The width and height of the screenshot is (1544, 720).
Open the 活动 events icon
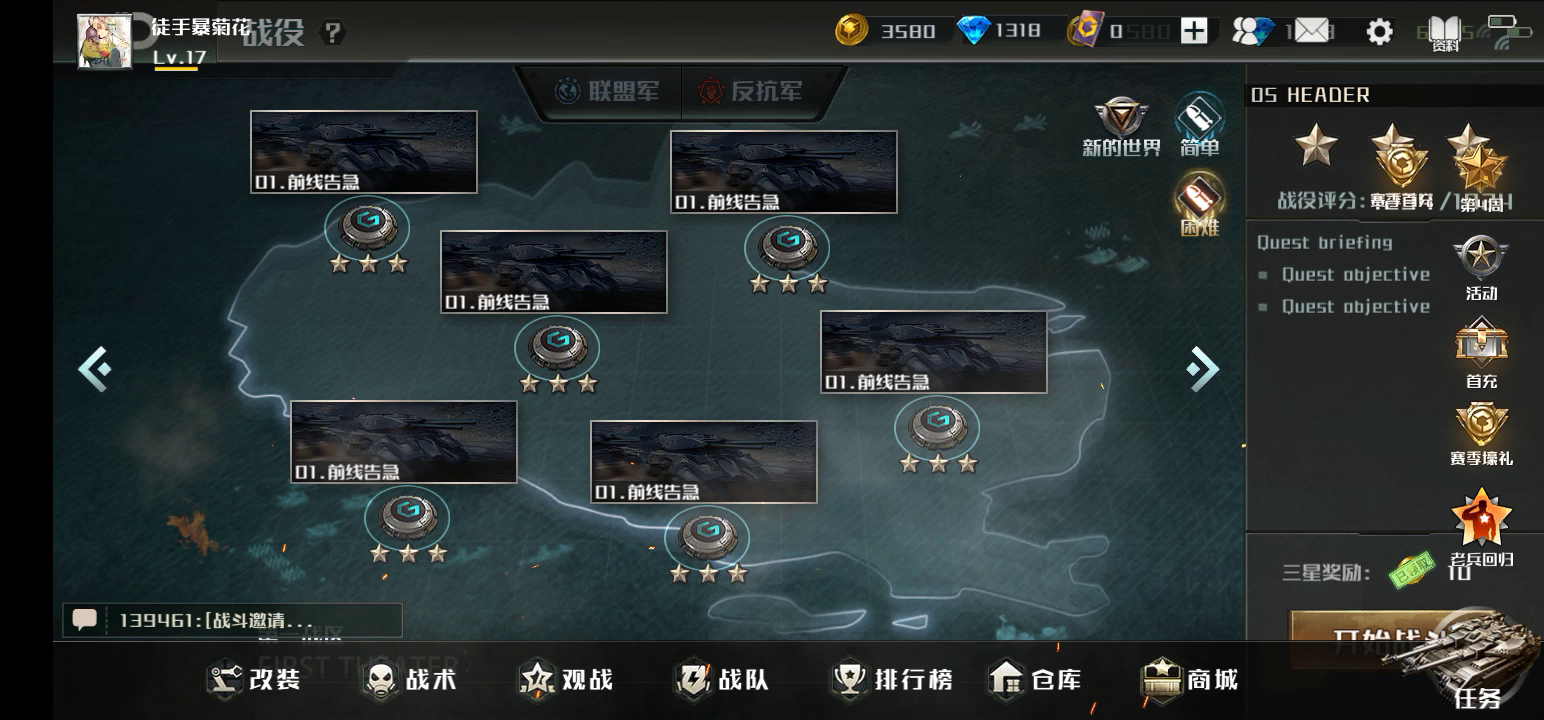[x=1481, y=268]
